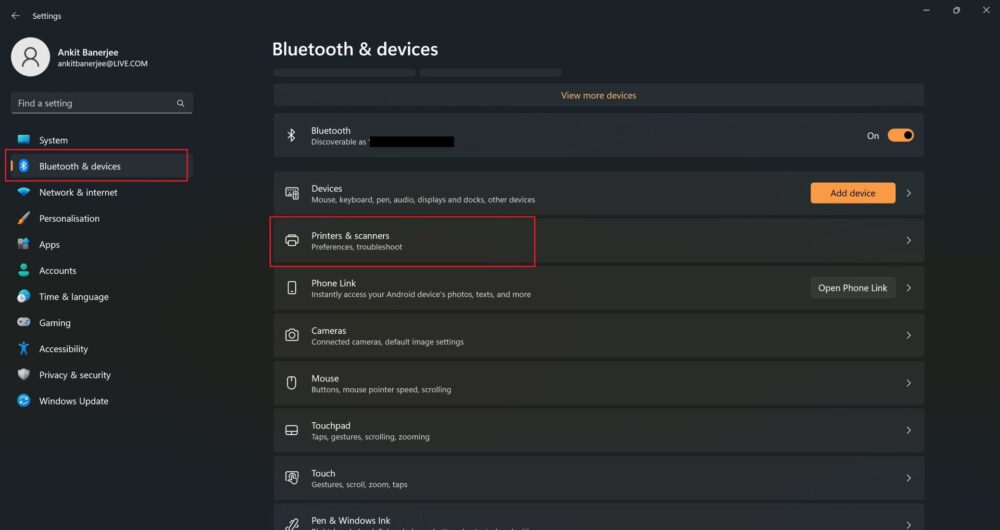Open Printers & scanners chevron arrow
This screenshot has height=530, width=1000.
click(x=908, y=241)
